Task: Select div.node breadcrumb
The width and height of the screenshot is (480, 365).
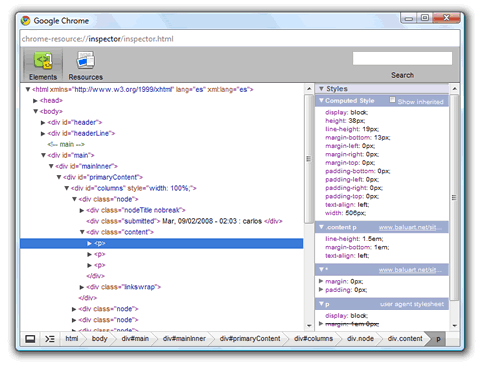Action: click(360, 338)
